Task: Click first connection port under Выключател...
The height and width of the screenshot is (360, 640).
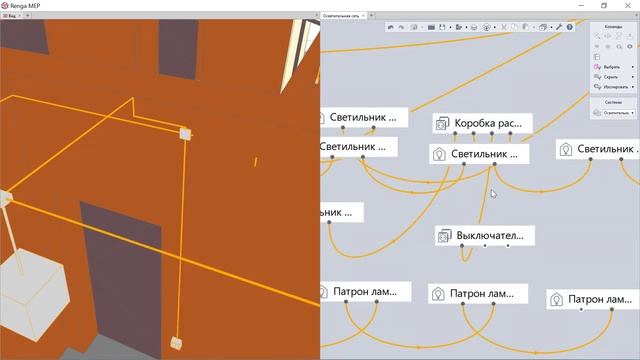Action: pyautogui.click(x=462, y=246)
